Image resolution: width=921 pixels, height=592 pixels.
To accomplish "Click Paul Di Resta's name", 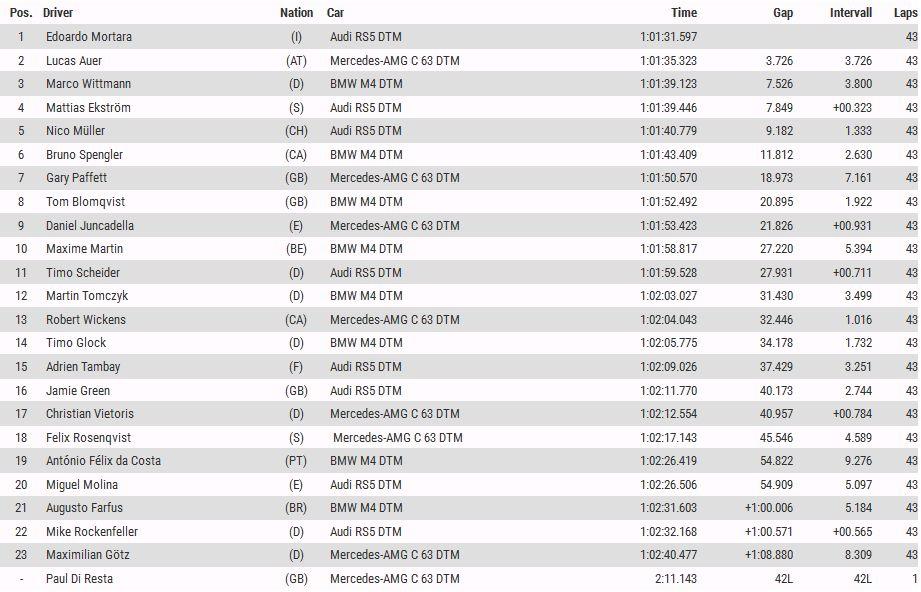I will (79, 578).
